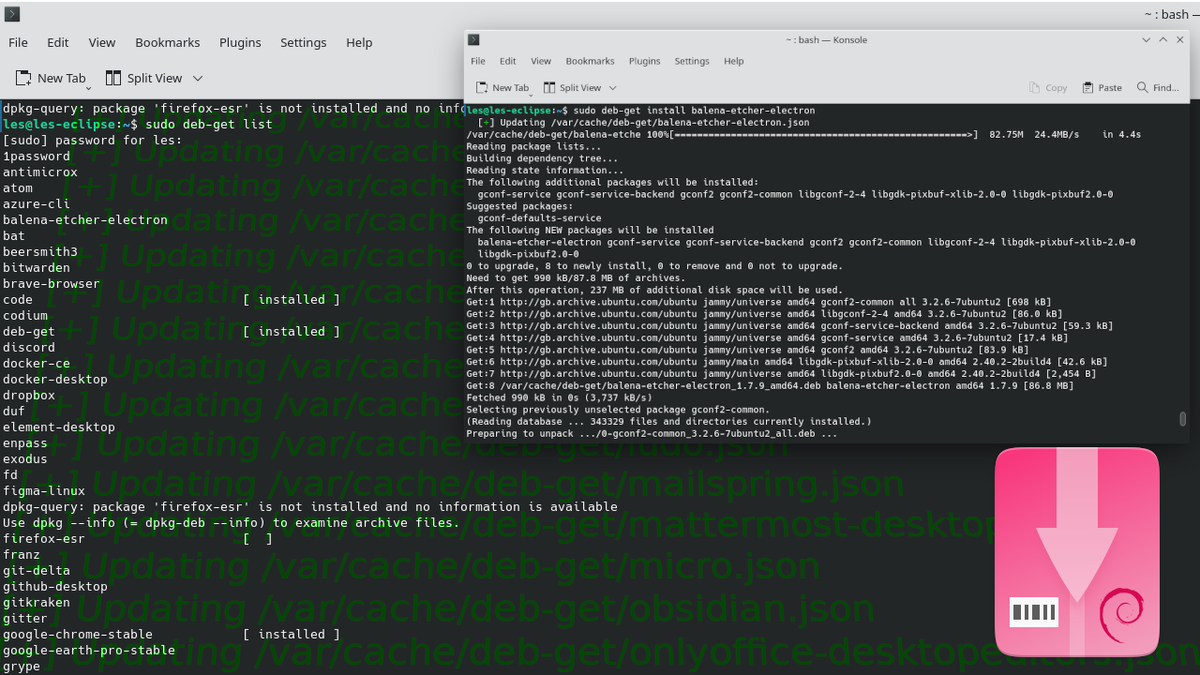Open the Settings menu in the back window
Image resolution: width=1200 pixels, height=675 pixels.
[x=303, y=42]
